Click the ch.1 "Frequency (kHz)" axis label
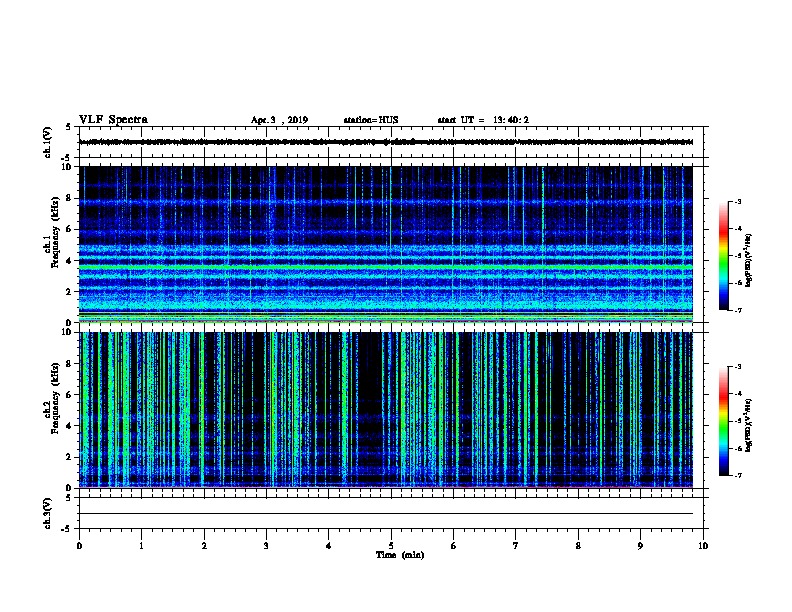Screen dimensions: 792x612 pos(55,232)
